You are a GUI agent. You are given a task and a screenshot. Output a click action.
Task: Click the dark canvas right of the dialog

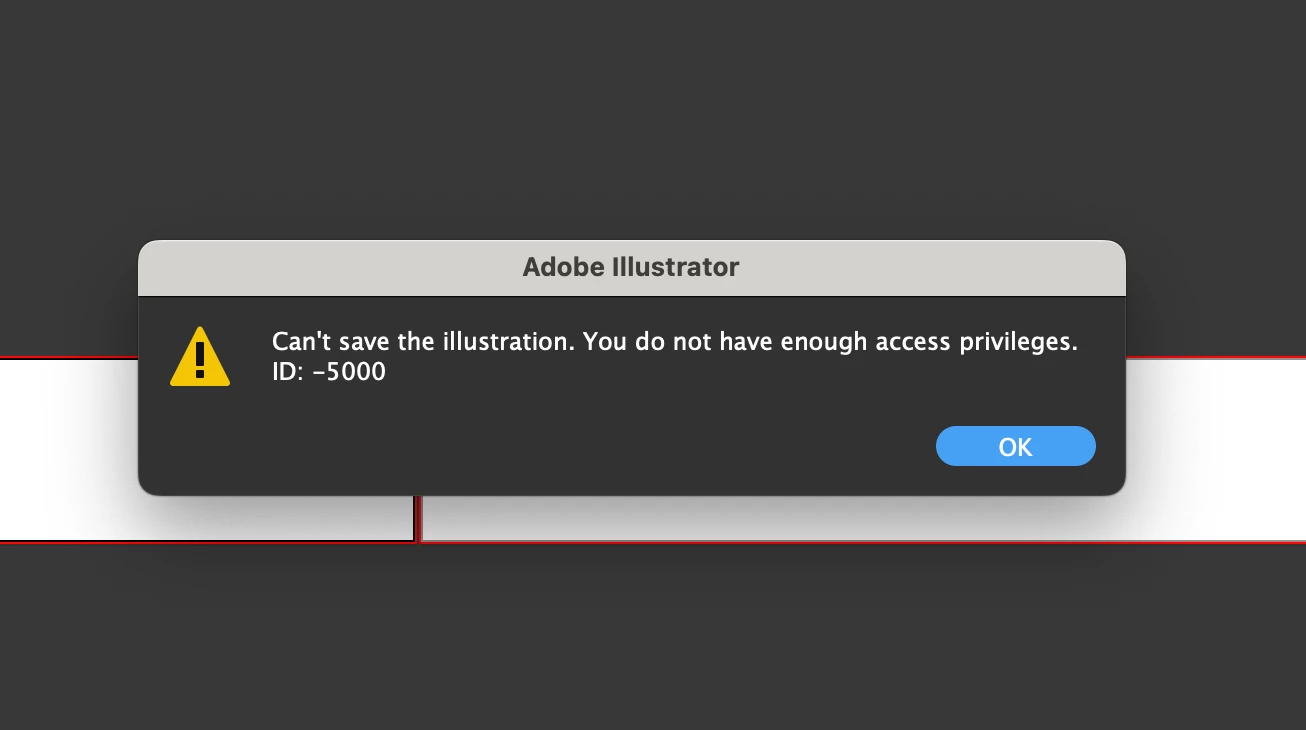1215,300
